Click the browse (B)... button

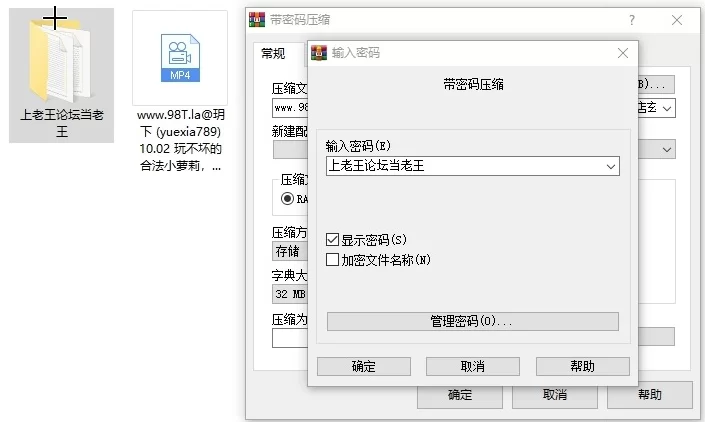656,84
